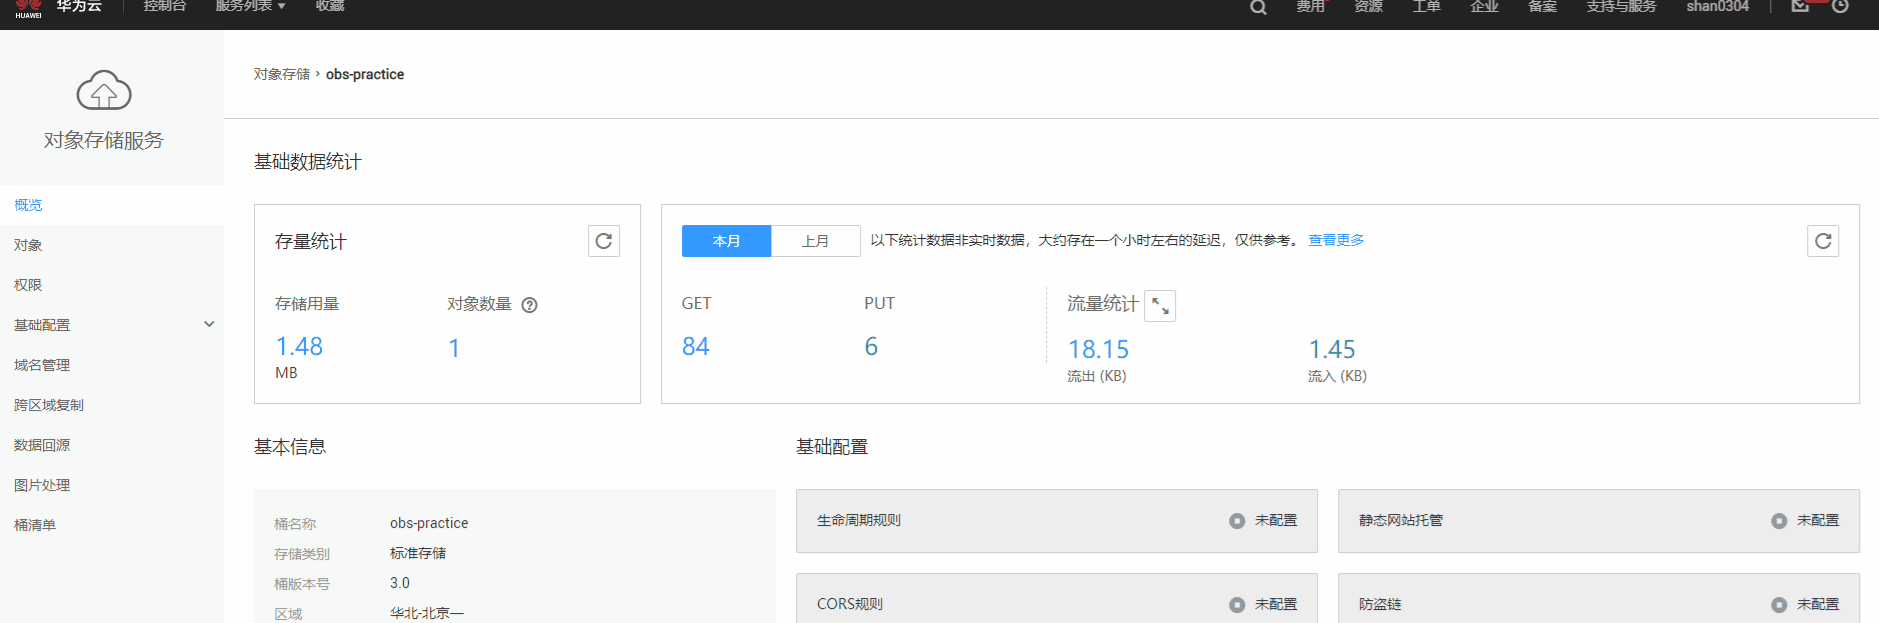Click the 查看更多 link
This screenshot has height=623, width=1879.
1336,240
